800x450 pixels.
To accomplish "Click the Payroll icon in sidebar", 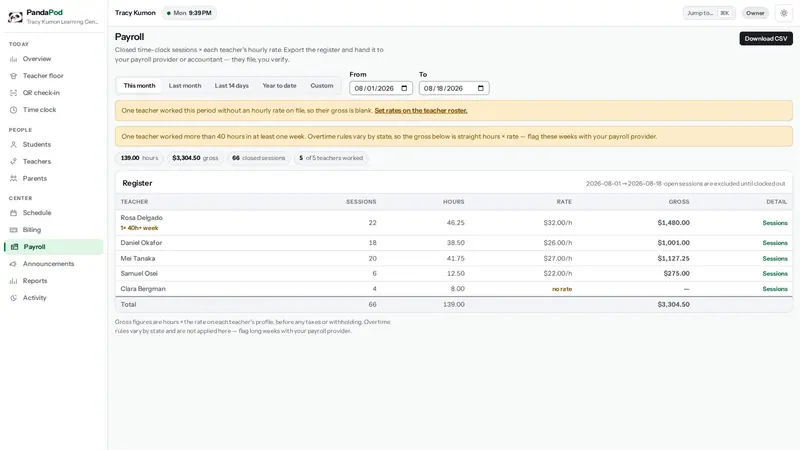I will 14,247.
